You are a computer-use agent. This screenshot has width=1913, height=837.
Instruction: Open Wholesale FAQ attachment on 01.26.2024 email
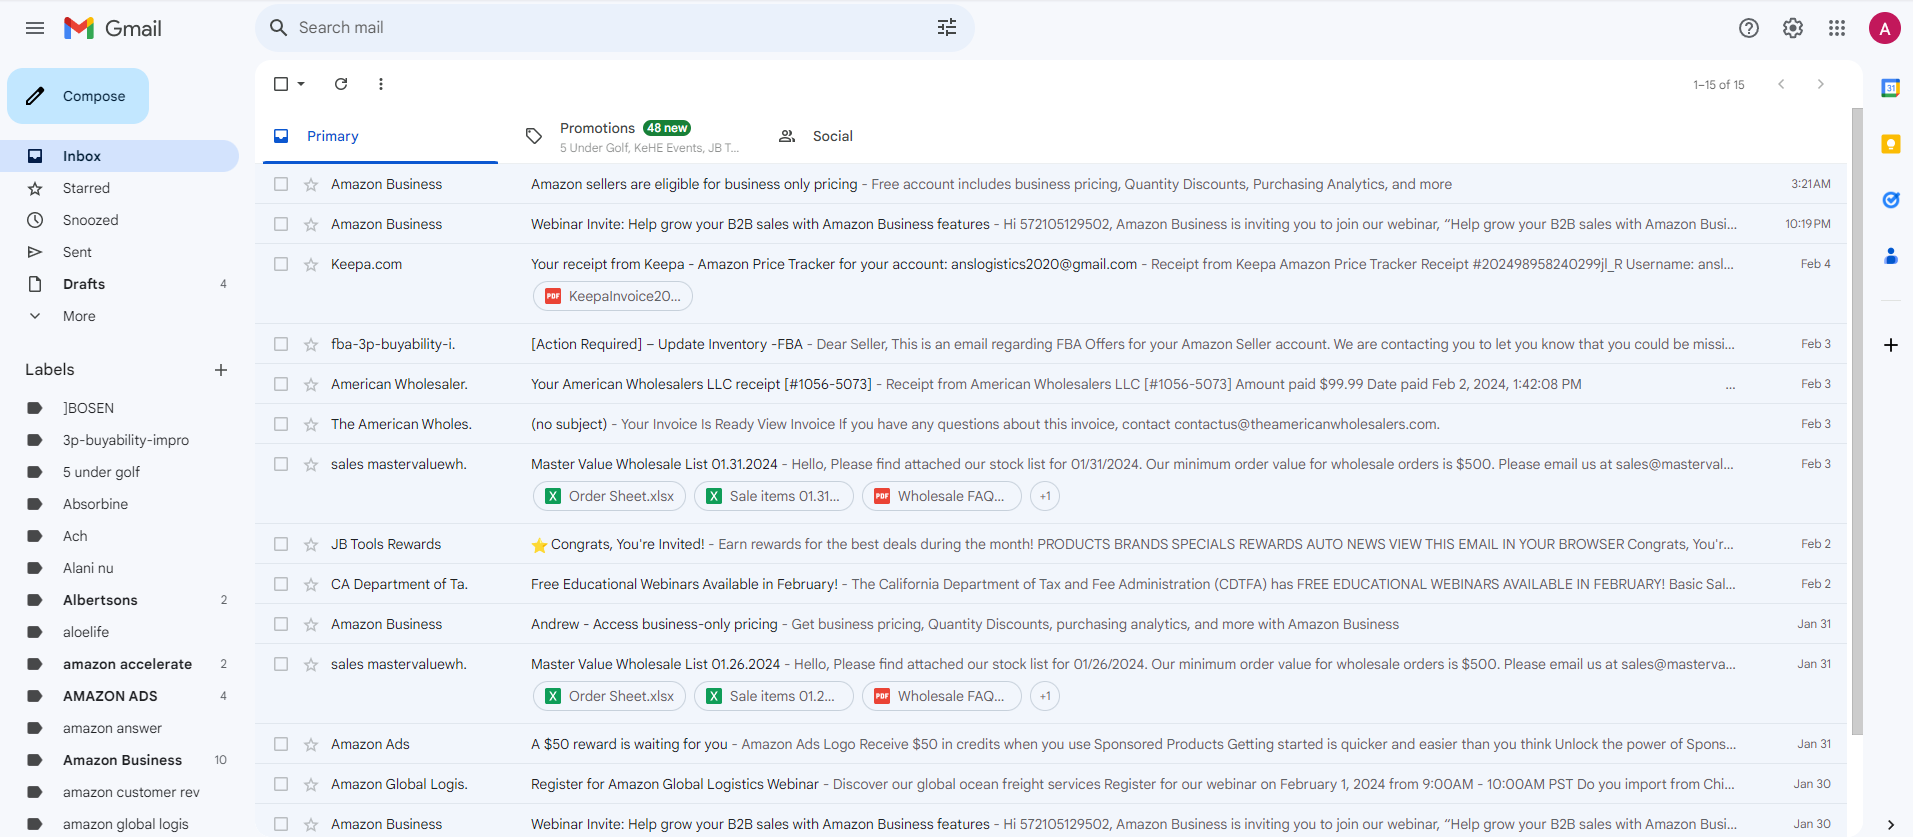pyautogui.click(x=942, y=696)
